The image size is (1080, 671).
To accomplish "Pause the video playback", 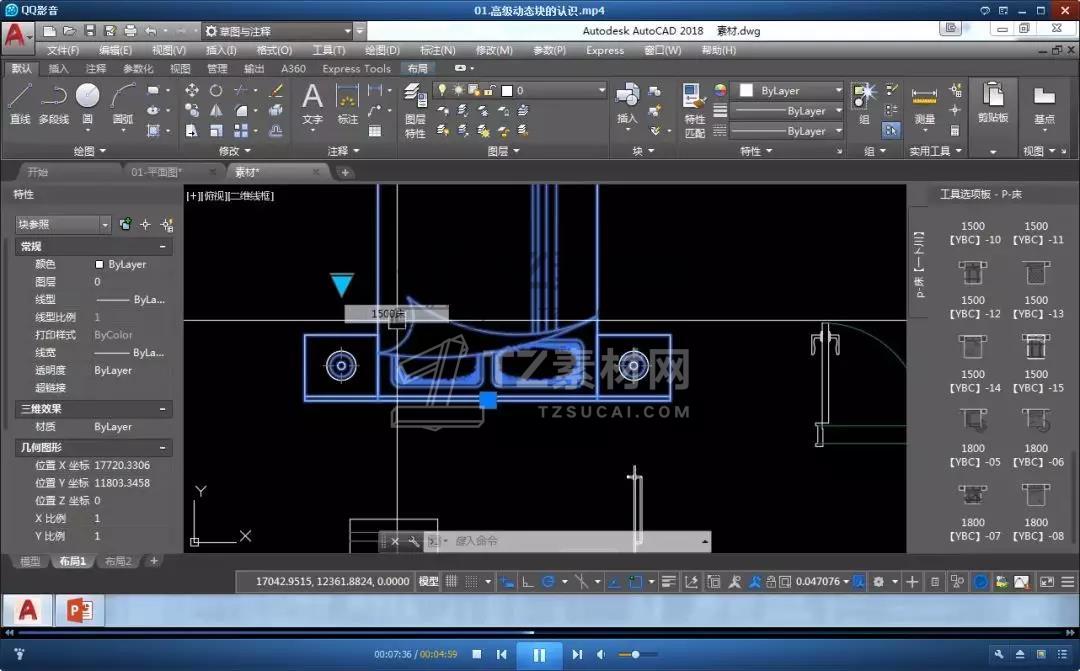I will tap(539, 655).
